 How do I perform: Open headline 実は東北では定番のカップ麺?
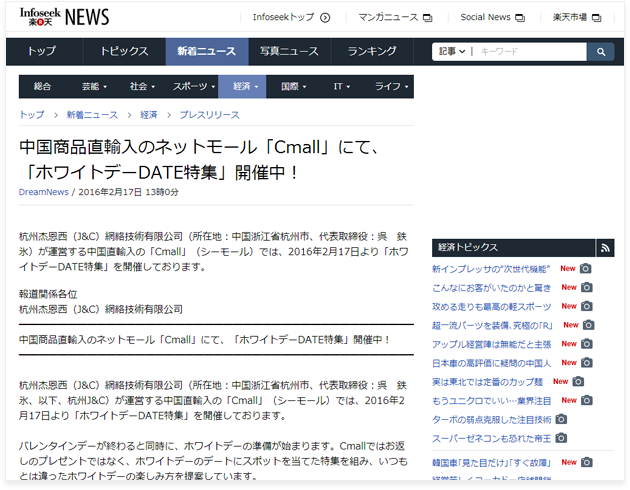pos(487,382)
